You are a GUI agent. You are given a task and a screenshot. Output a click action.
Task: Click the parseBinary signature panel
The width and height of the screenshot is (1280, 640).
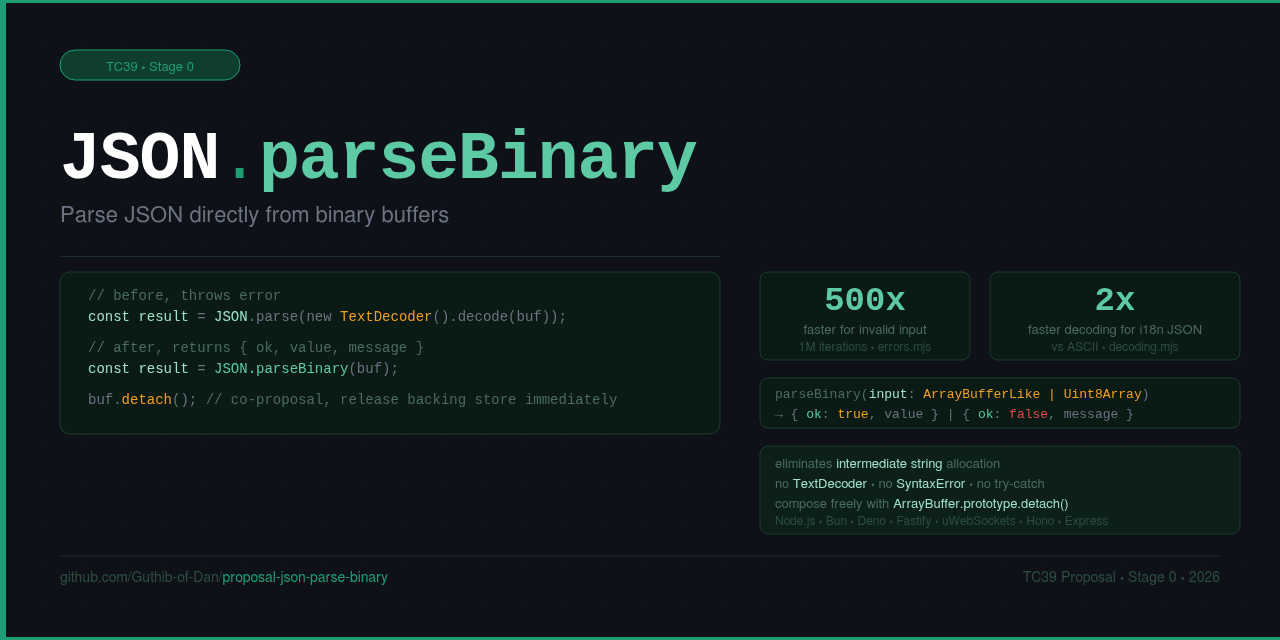(x=999, y=403)
